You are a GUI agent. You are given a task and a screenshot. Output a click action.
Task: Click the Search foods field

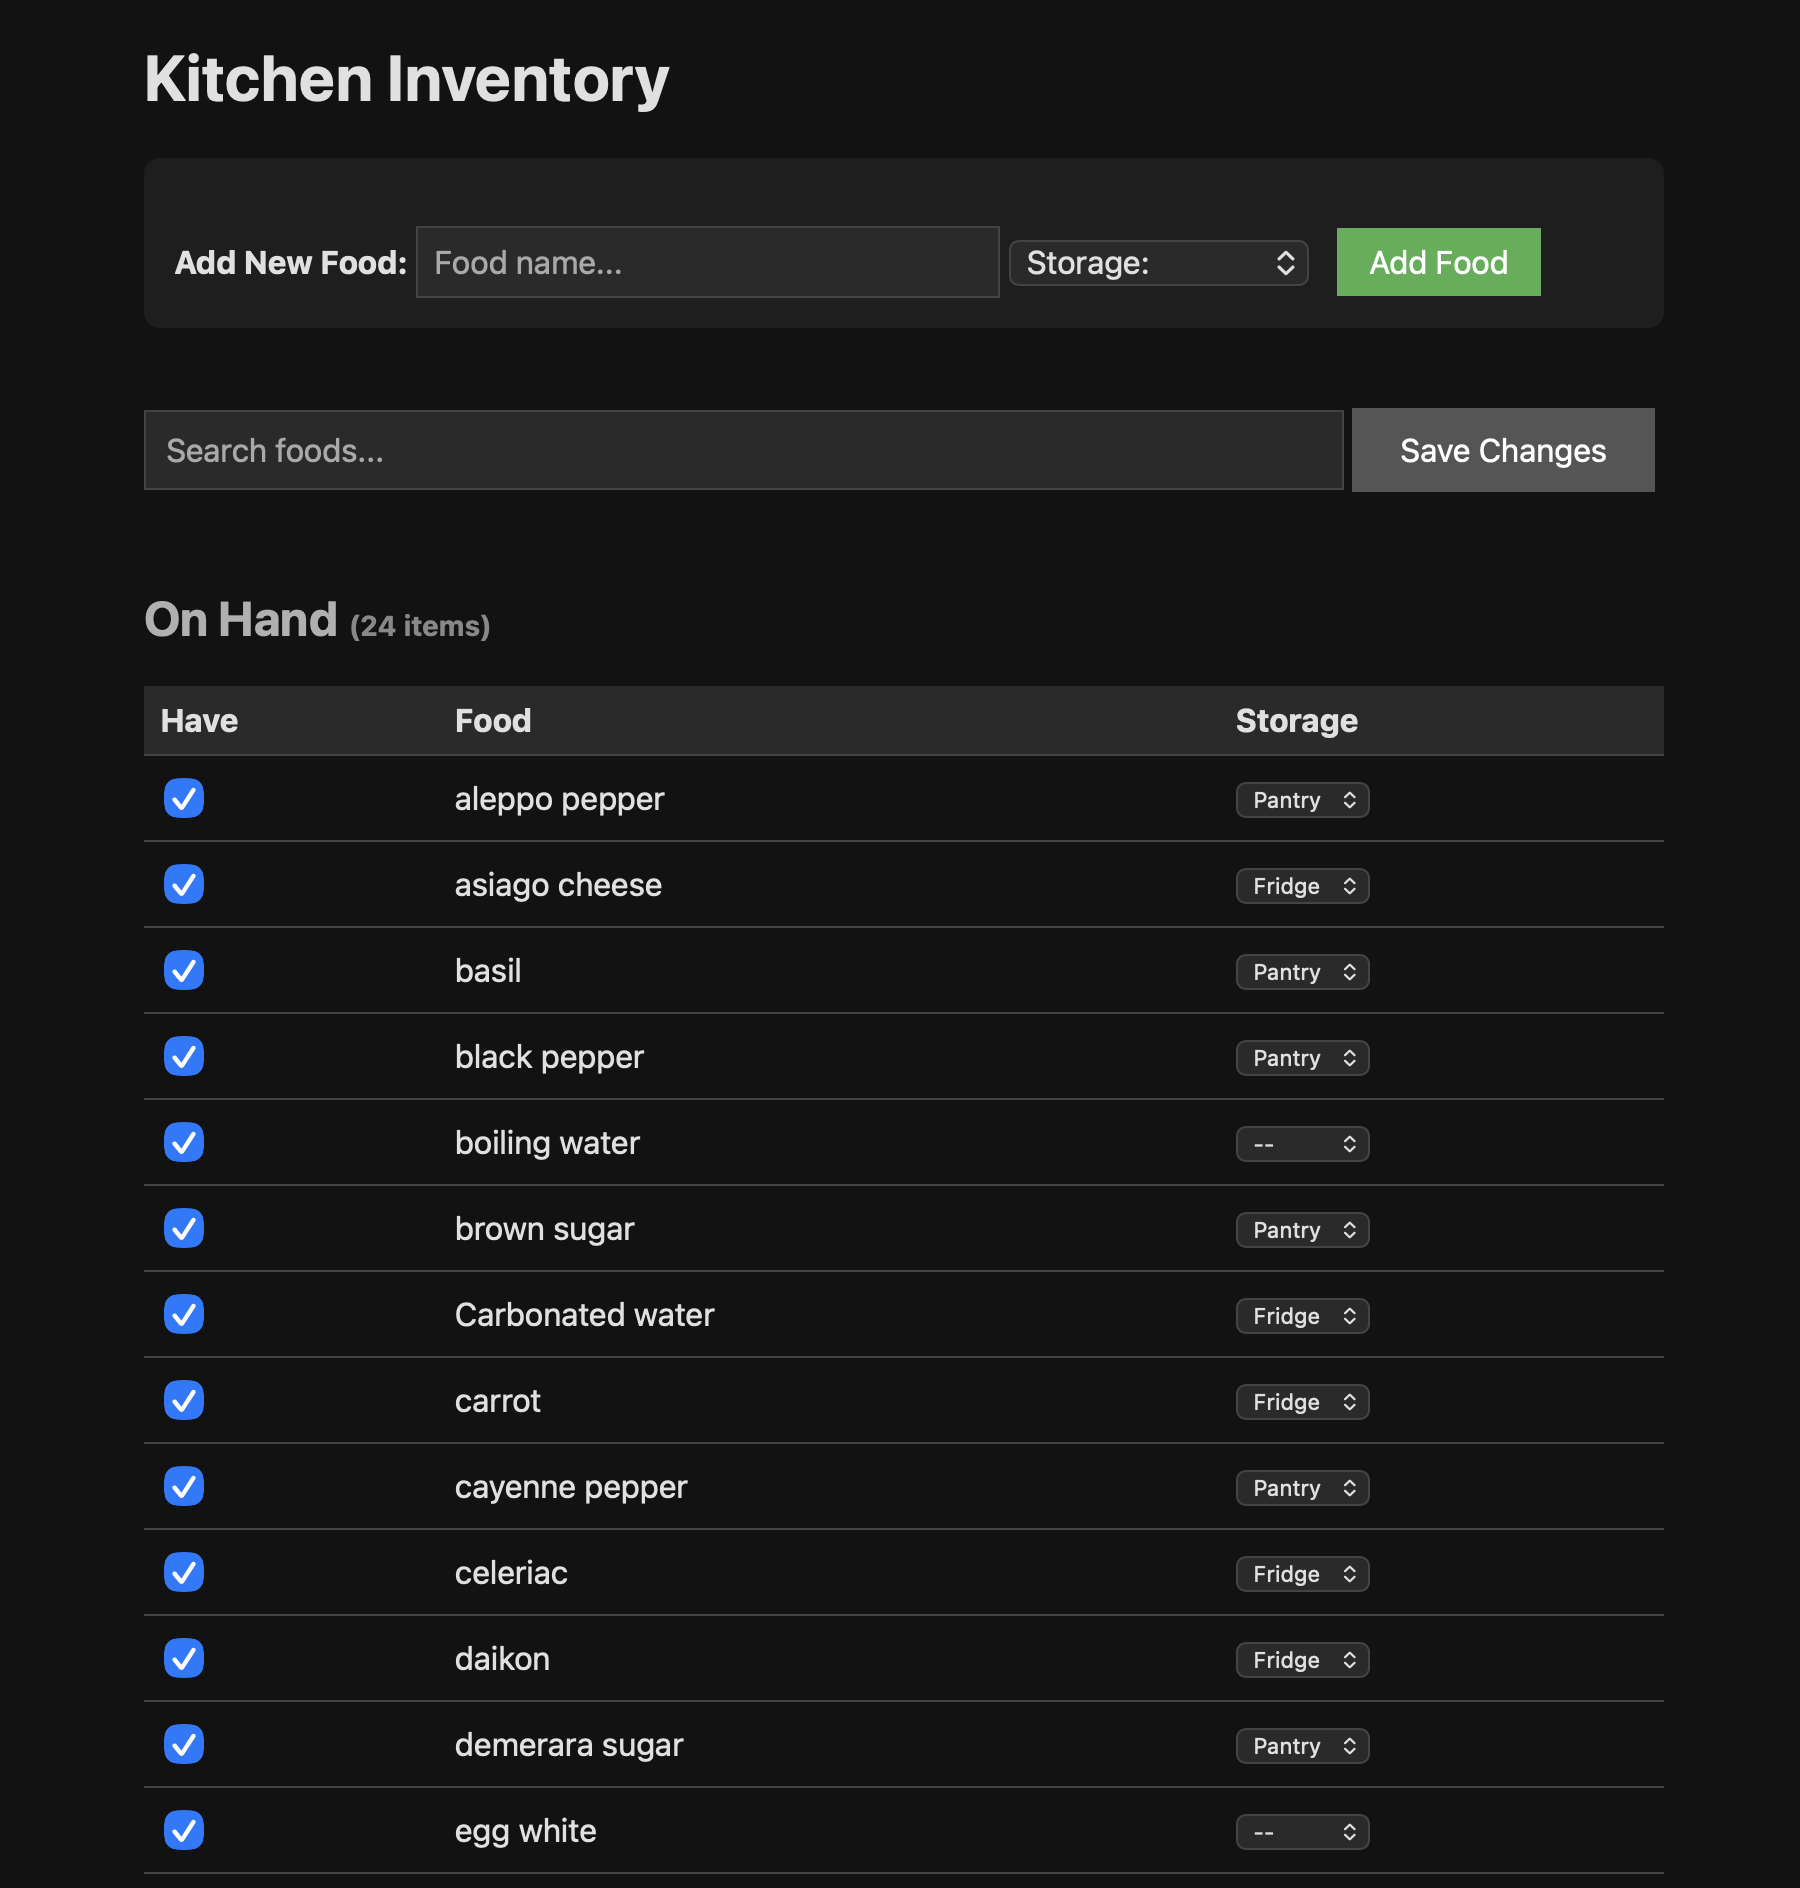pyautogui.click(x=743, y=450)
